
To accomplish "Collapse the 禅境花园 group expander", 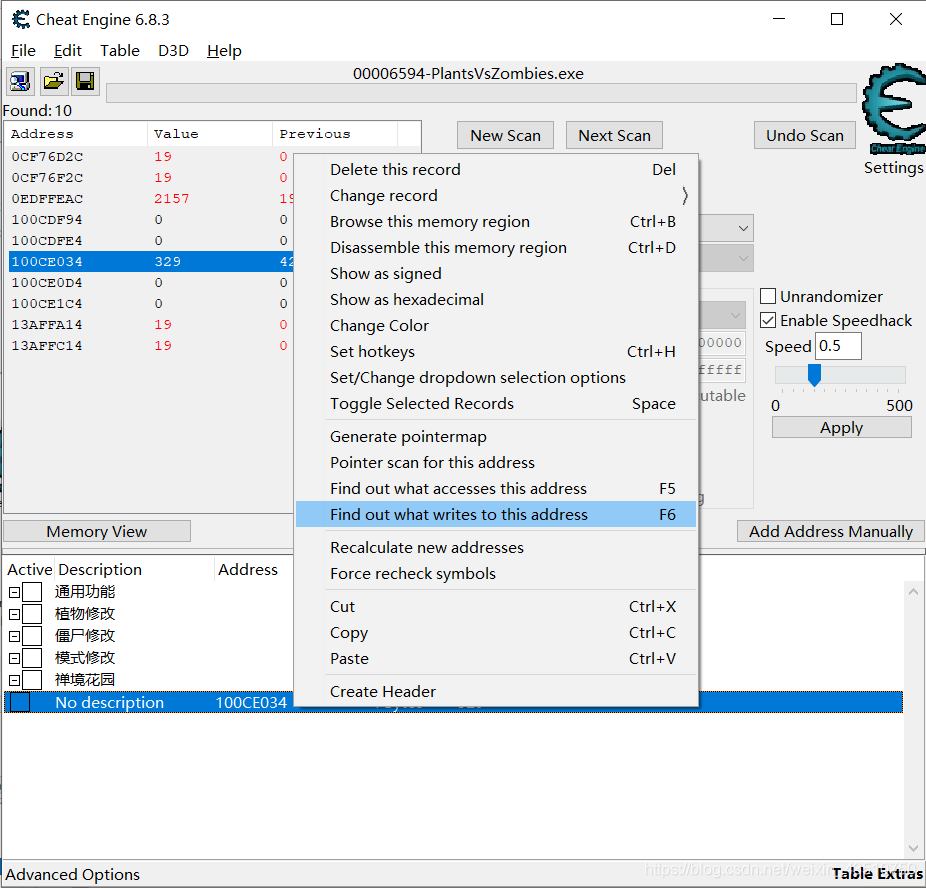I will coord(15,681).
